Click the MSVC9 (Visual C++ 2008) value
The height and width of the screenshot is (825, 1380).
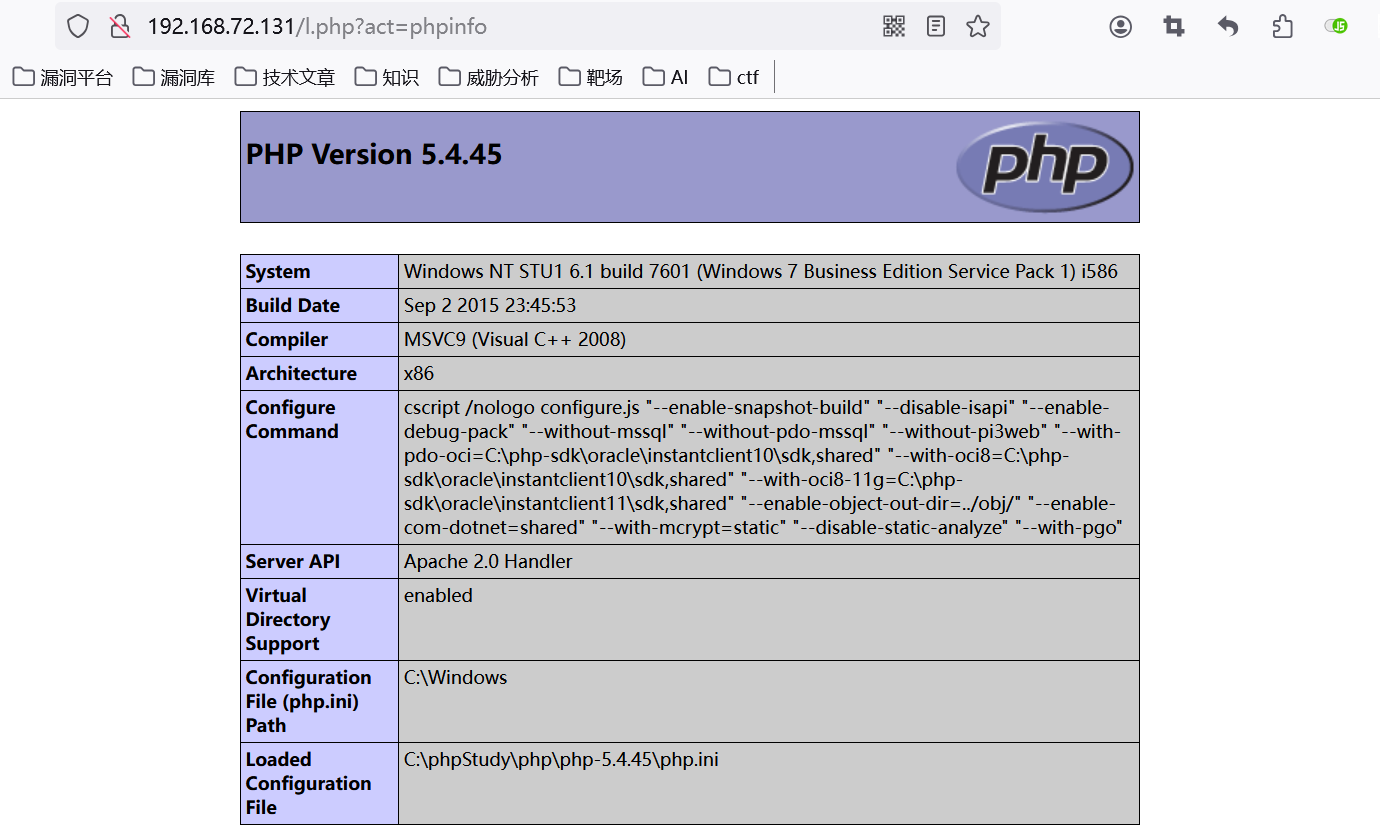point(515,340)
